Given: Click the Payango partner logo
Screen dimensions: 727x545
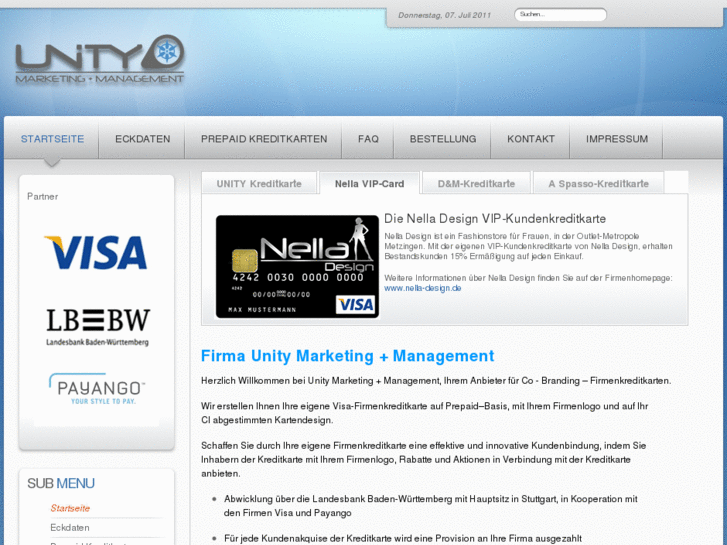Looking at the screenshot, I should [97, 389].
